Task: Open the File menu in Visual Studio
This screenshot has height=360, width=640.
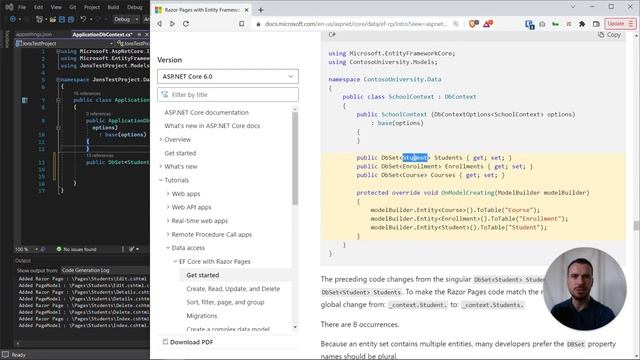Action: [22, 7]
